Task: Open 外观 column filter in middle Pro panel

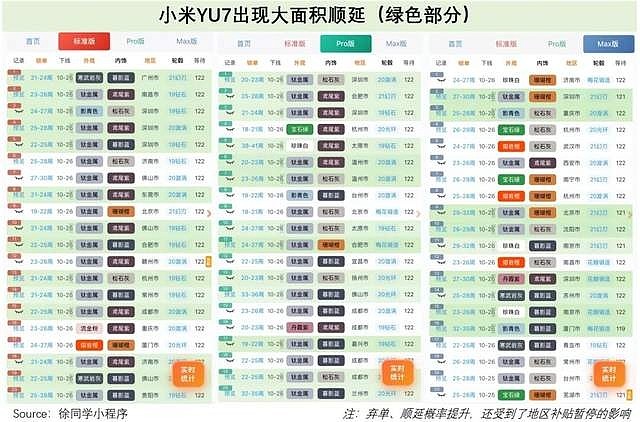Action: (300, 62)
